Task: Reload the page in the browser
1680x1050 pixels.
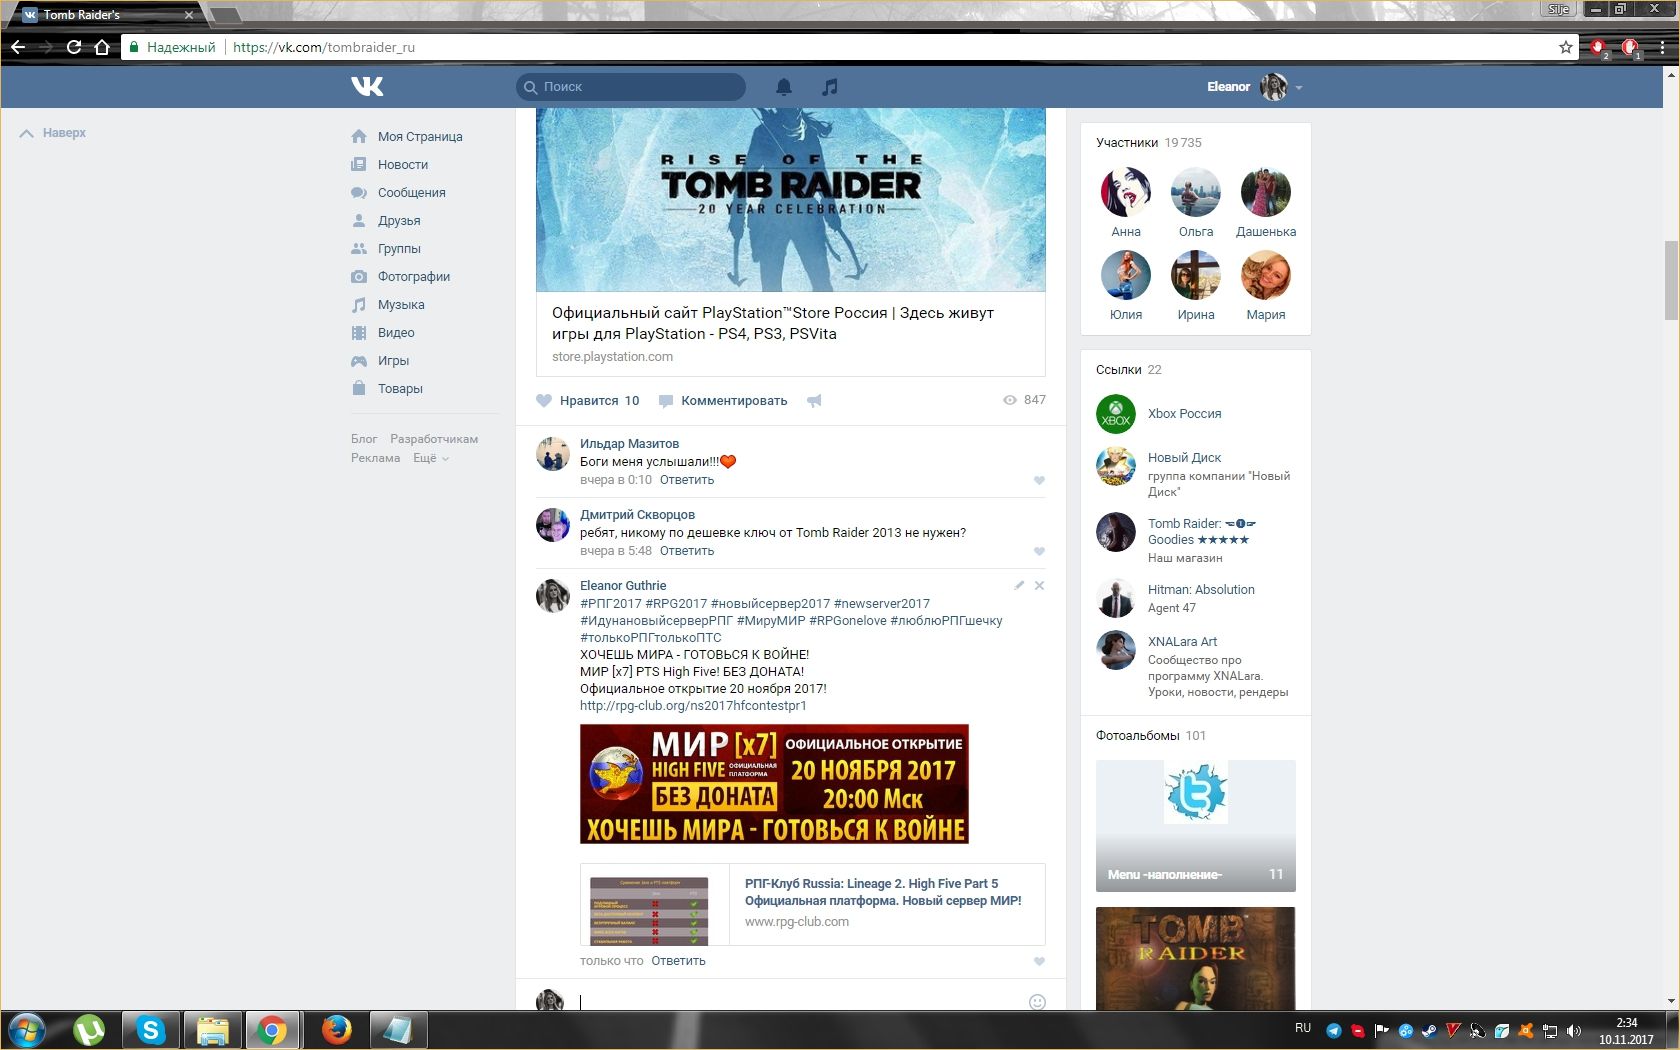Action: coord(73,47)
